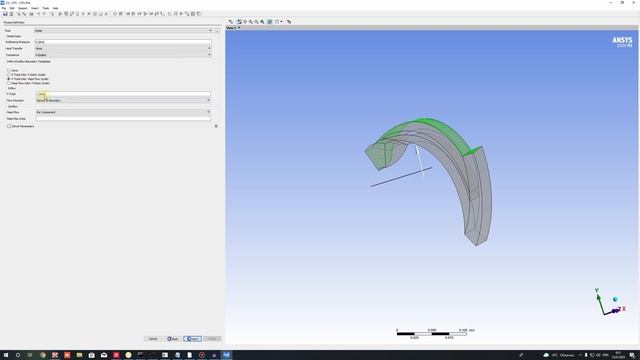
Task: Open the Edit menu
Action: 12,8
